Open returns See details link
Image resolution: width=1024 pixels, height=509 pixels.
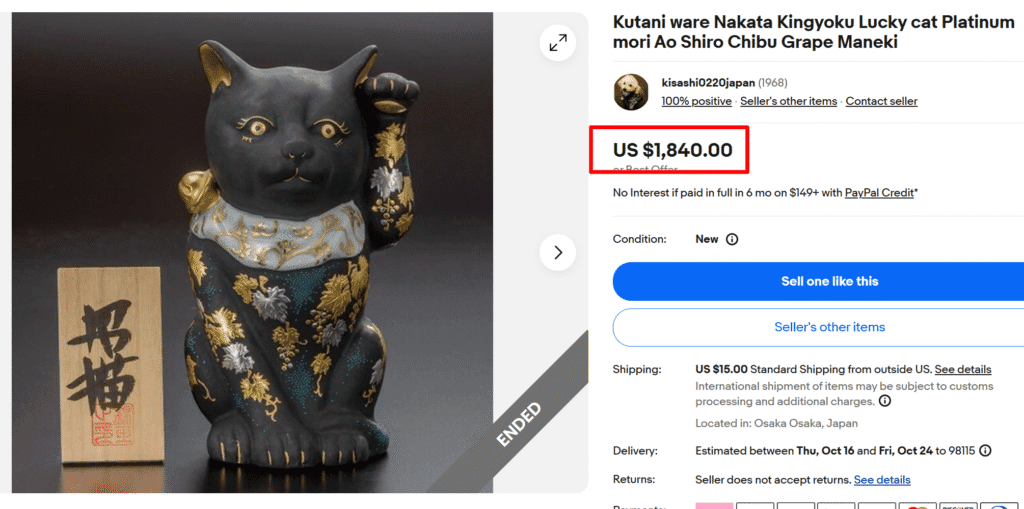882,480
